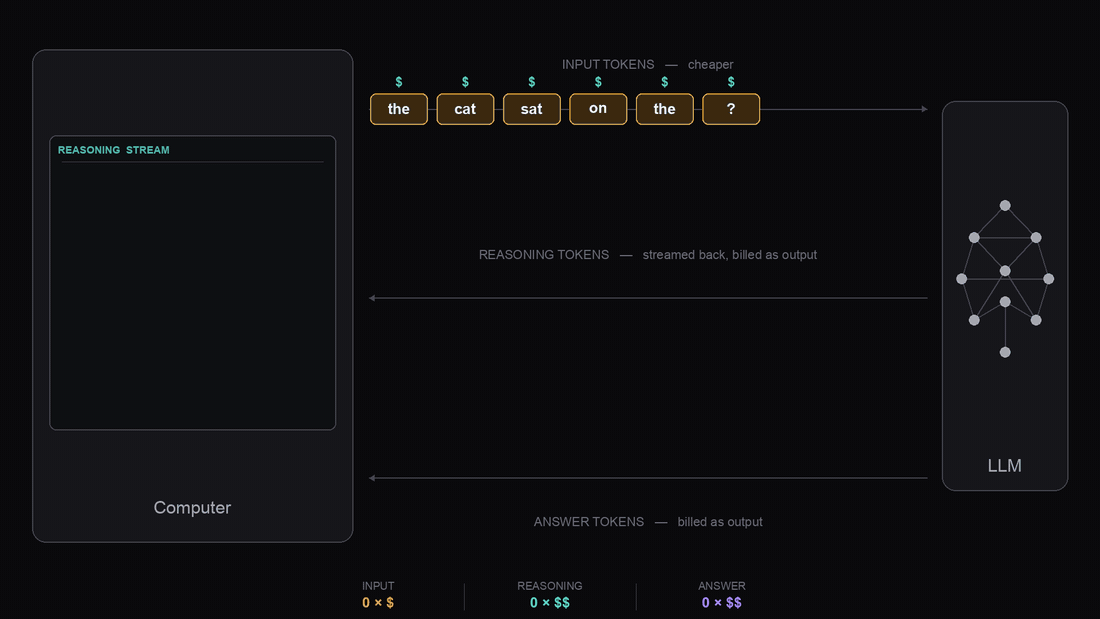This screenshot has width=1100, height=619.
Task: Click the 'on' input token
Action: pyautogui.click(x=598, y=109)
